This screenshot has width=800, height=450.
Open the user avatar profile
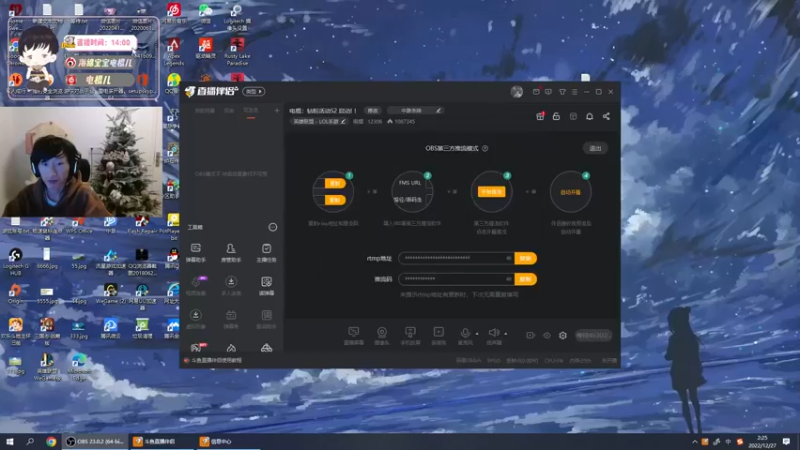(x=516, y=92)
